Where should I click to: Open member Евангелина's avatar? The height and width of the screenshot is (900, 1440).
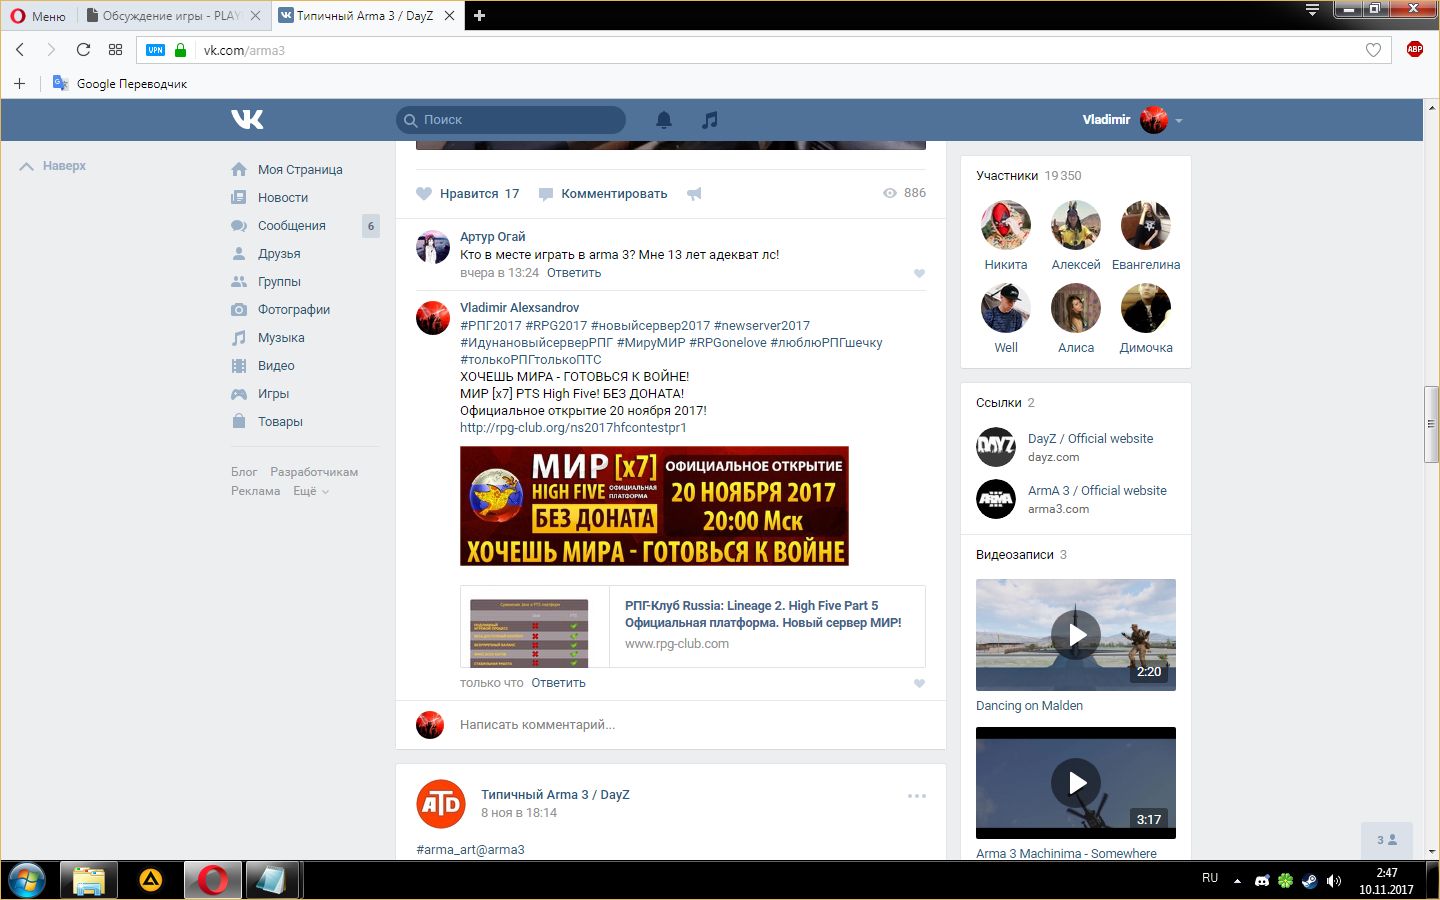pyautogui.click(x=1146, y=225)
